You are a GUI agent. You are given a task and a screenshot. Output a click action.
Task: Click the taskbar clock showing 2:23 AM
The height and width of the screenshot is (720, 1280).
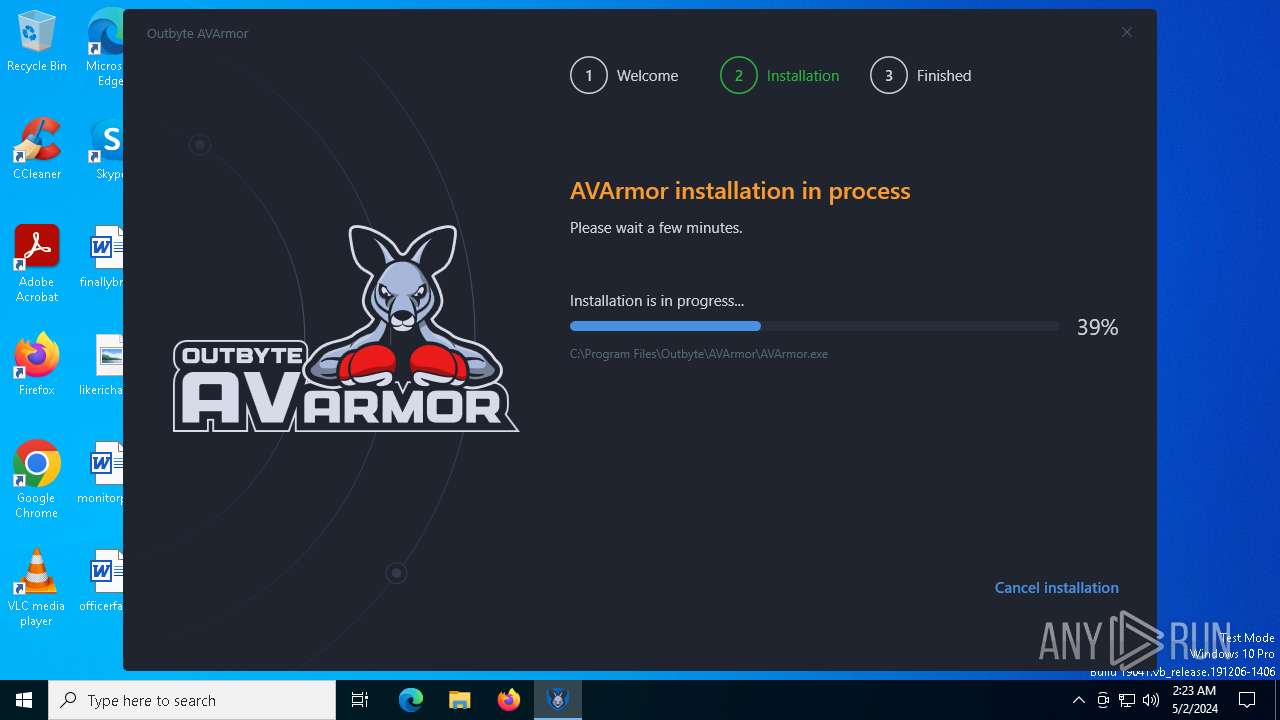[x=1194, y=700]
